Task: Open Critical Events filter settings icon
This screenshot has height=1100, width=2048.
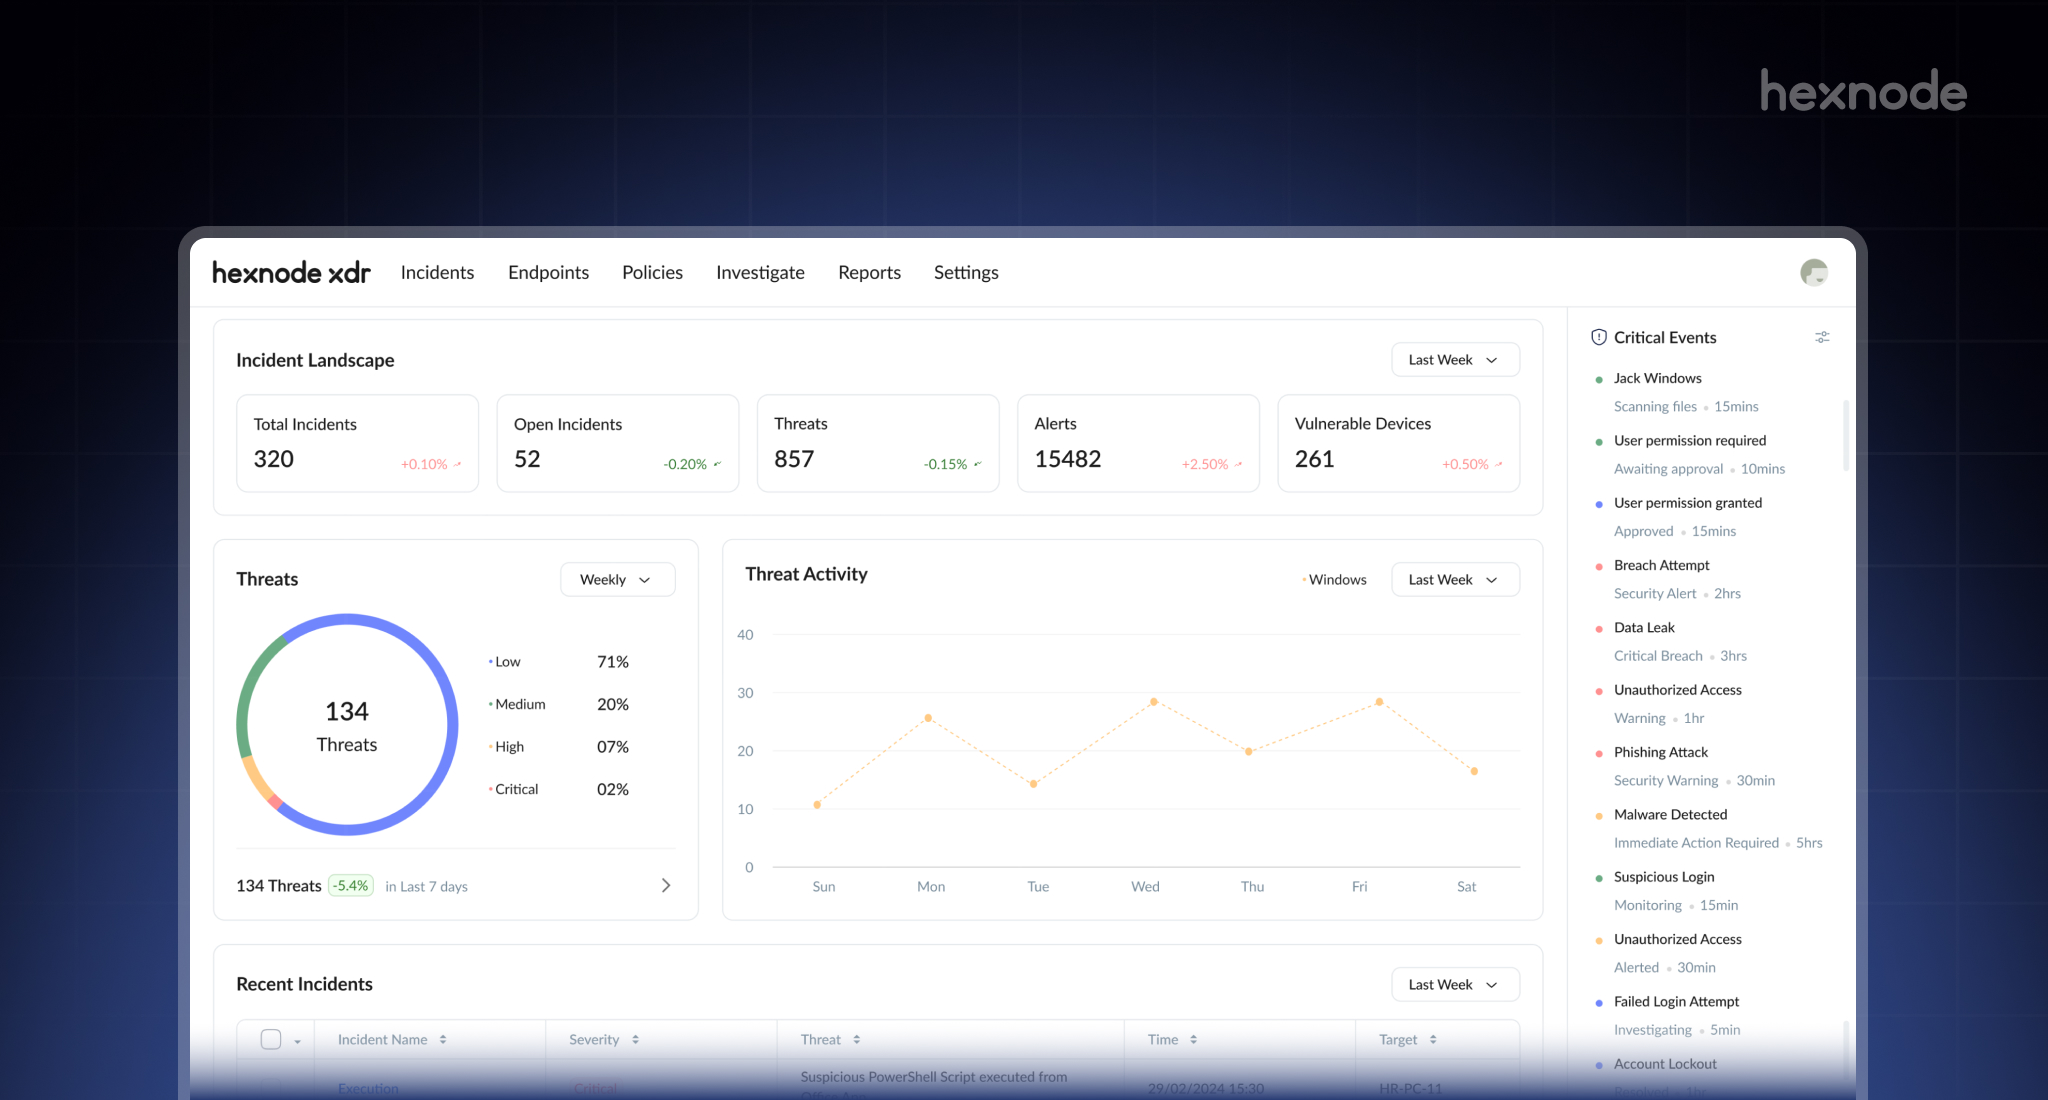Action: pos(1822,337)
